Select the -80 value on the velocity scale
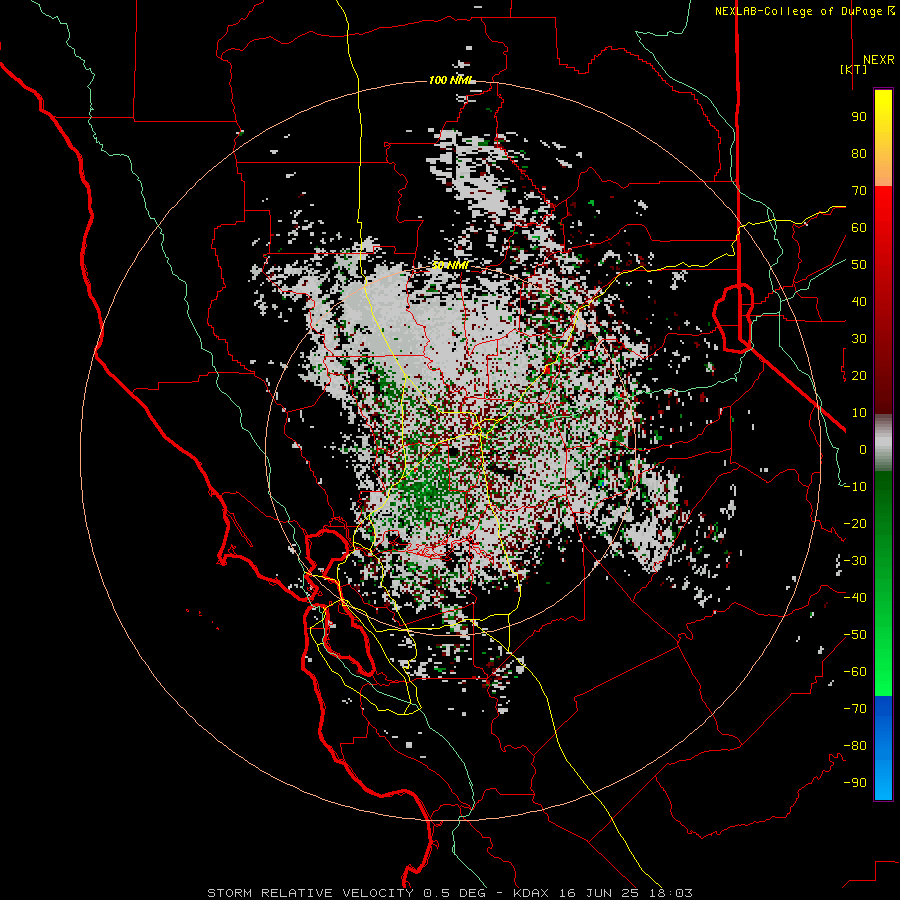 click(855, 746)
